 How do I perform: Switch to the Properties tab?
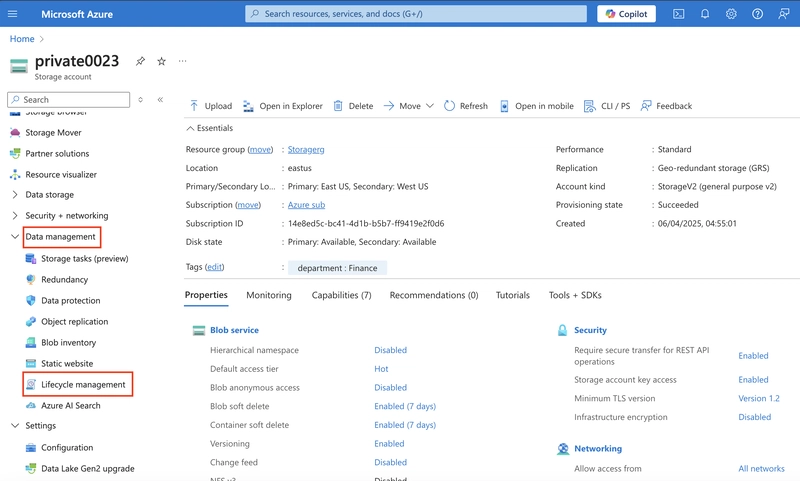point(206,295)
